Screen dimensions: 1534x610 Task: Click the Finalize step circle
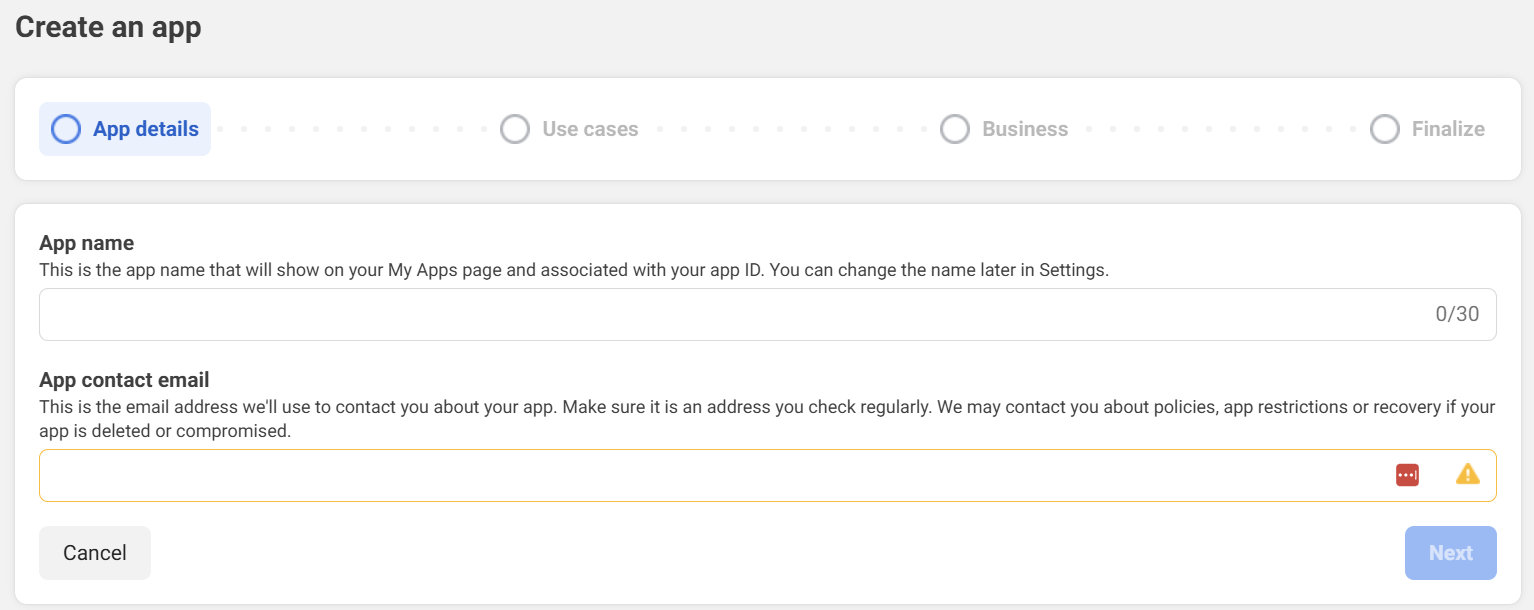pos(1385,129)
